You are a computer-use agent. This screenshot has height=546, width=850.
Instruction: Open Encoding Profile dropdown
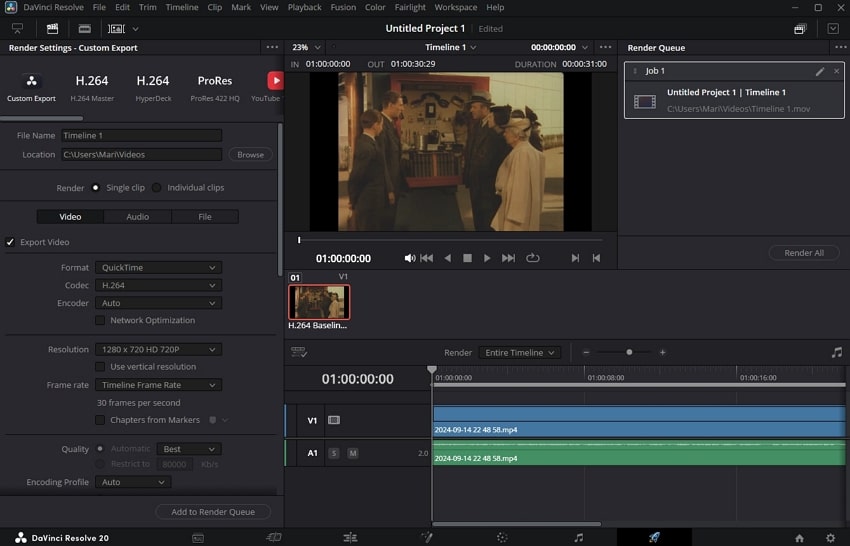click(x=133, y=482)
